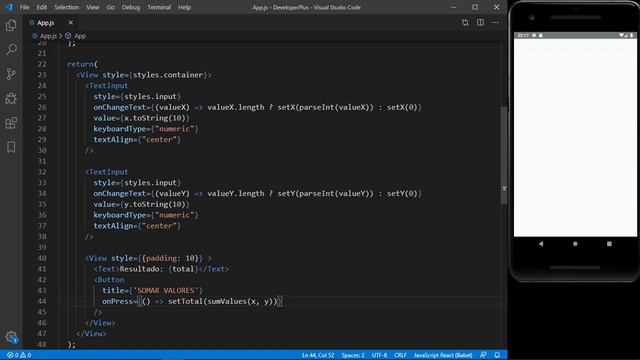This screenshot has width=640, height=360.
Task: Click '"numeric"' string on line 28
Action: [x=173, y=129]
